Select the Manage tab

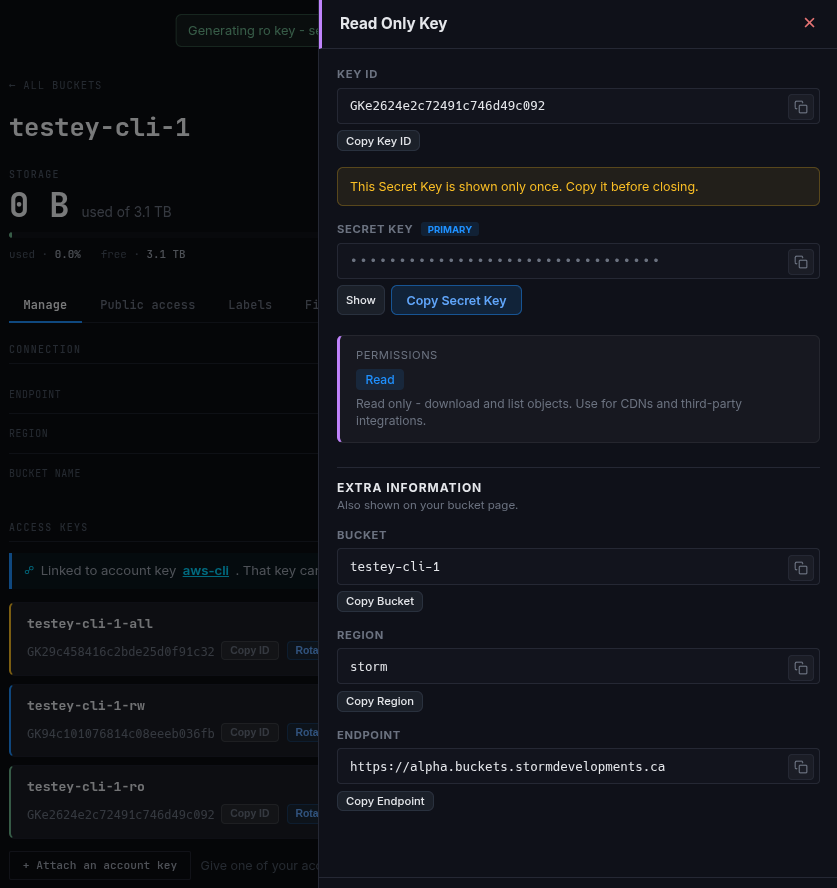point(45,305)
